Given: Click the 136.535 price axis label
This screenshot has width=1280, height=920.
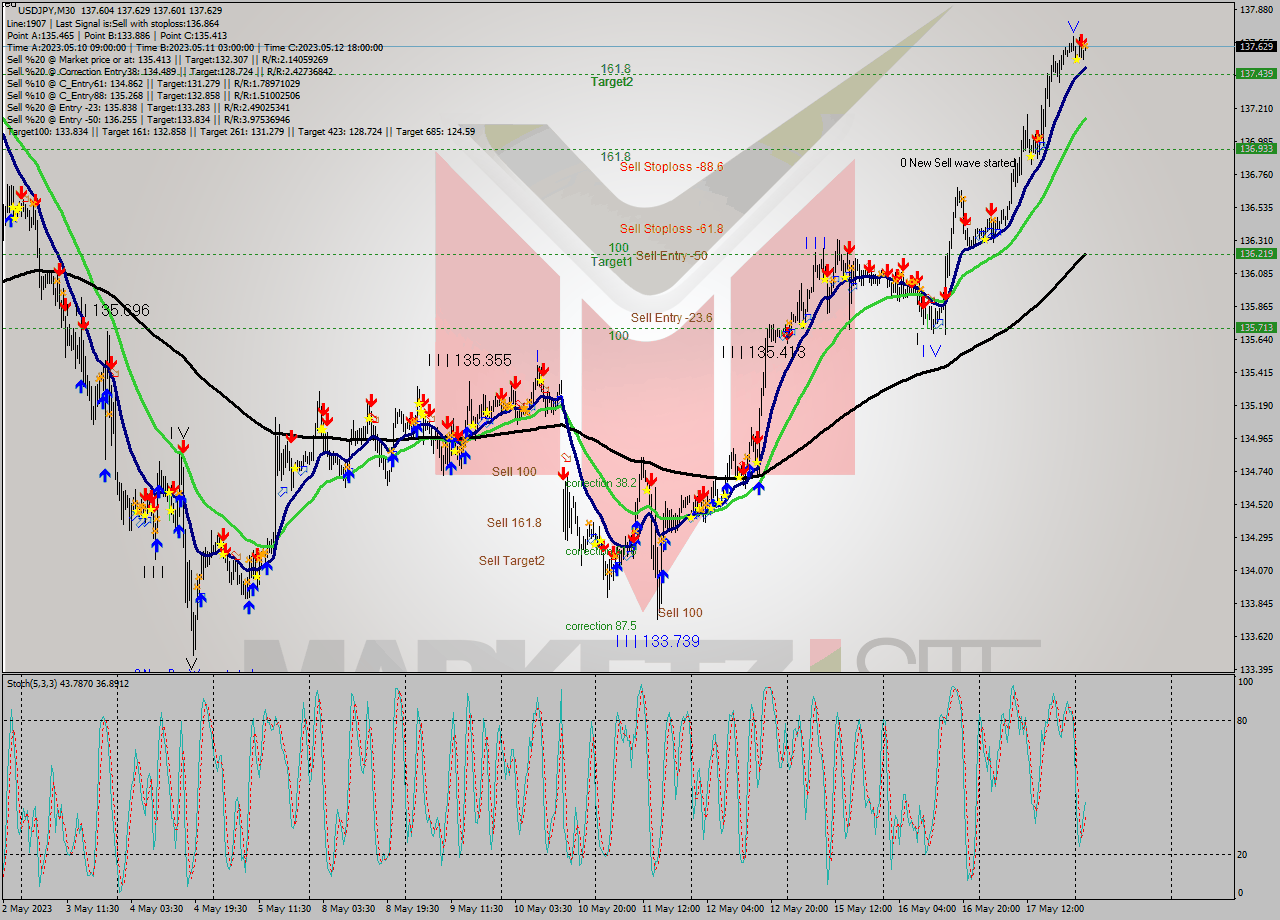Looking at the screenshot, I should click(1256, 207).
